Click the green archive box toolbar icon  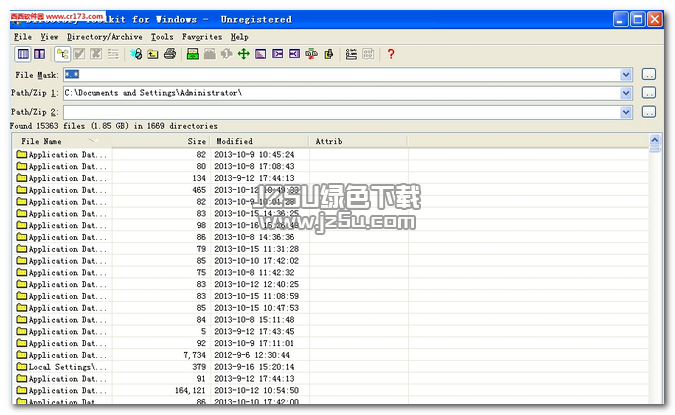[192, 54]
